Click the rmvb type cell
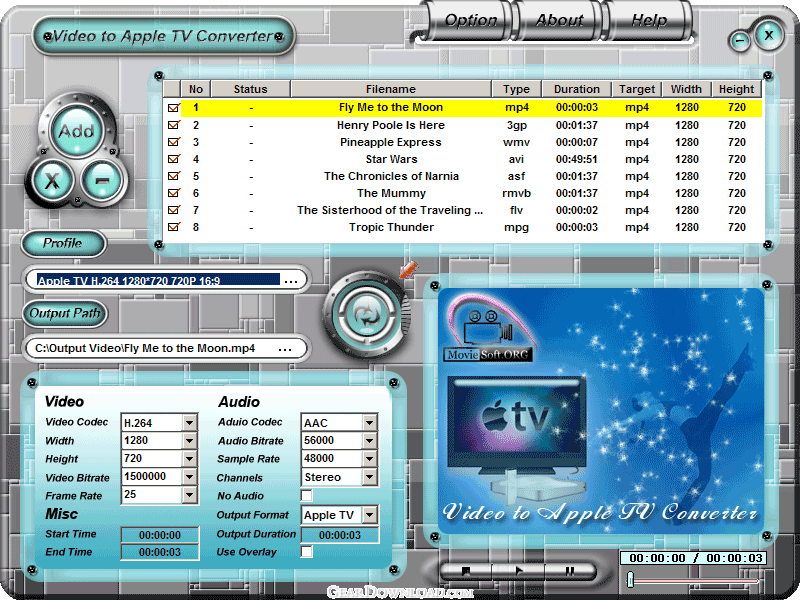The height and width of the screenshot is (600, 800). click(516, 193)
